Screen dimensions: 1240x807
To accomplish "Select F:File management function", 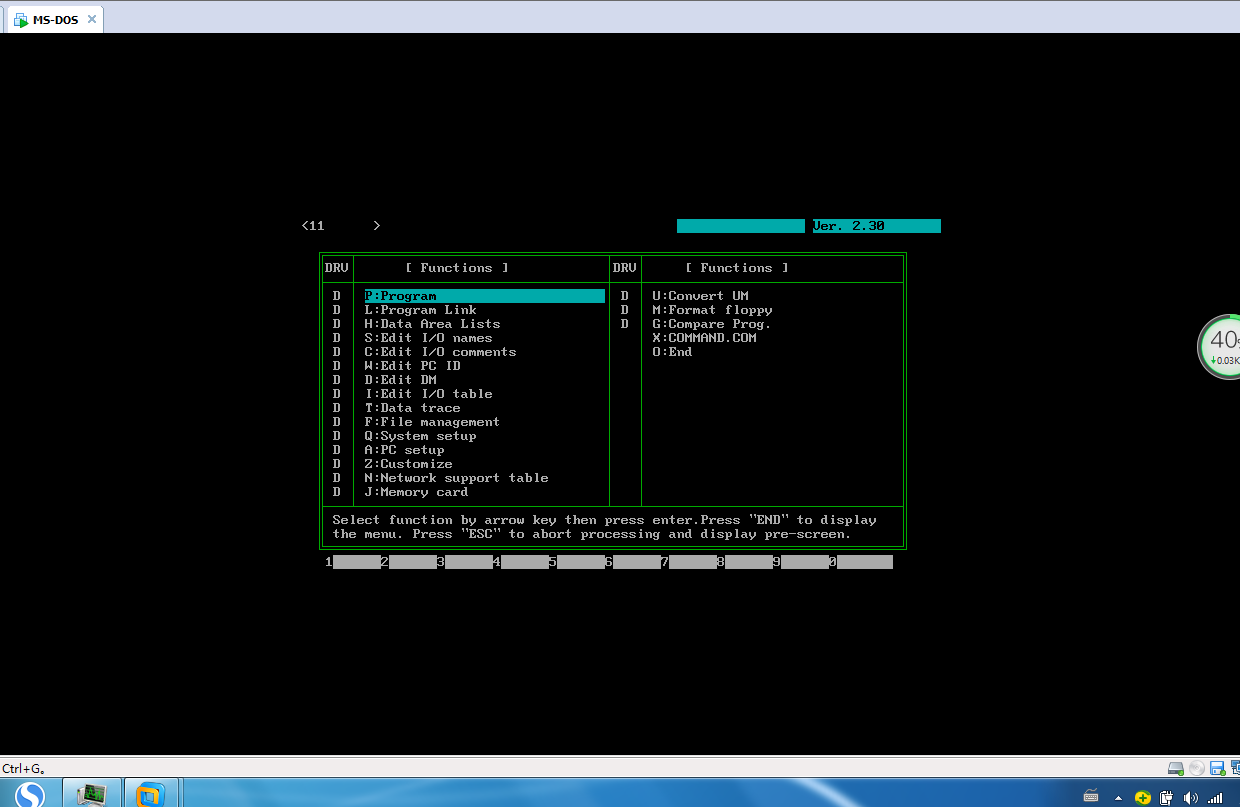I will 432,422.
